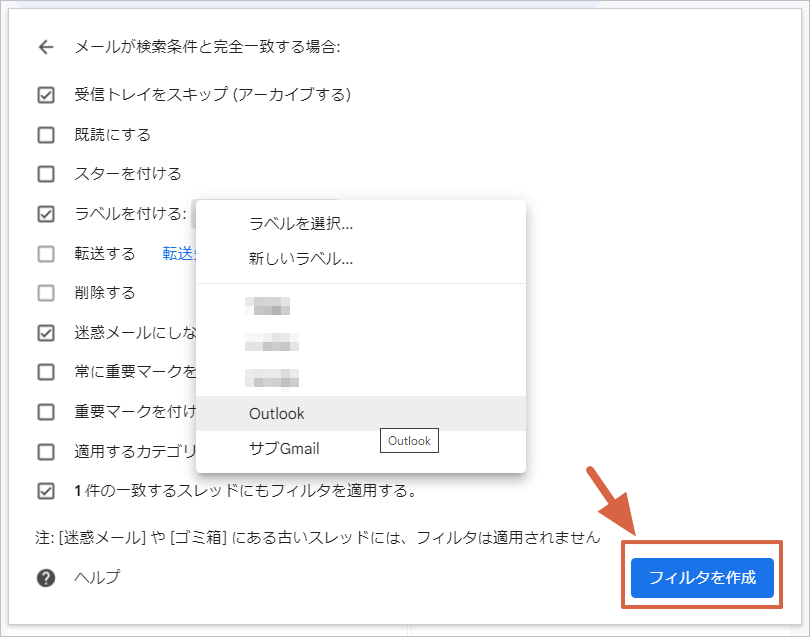The image size is (810, 637).
Task: Enable 常に重要マークを付ける
Action: point(45,371)
